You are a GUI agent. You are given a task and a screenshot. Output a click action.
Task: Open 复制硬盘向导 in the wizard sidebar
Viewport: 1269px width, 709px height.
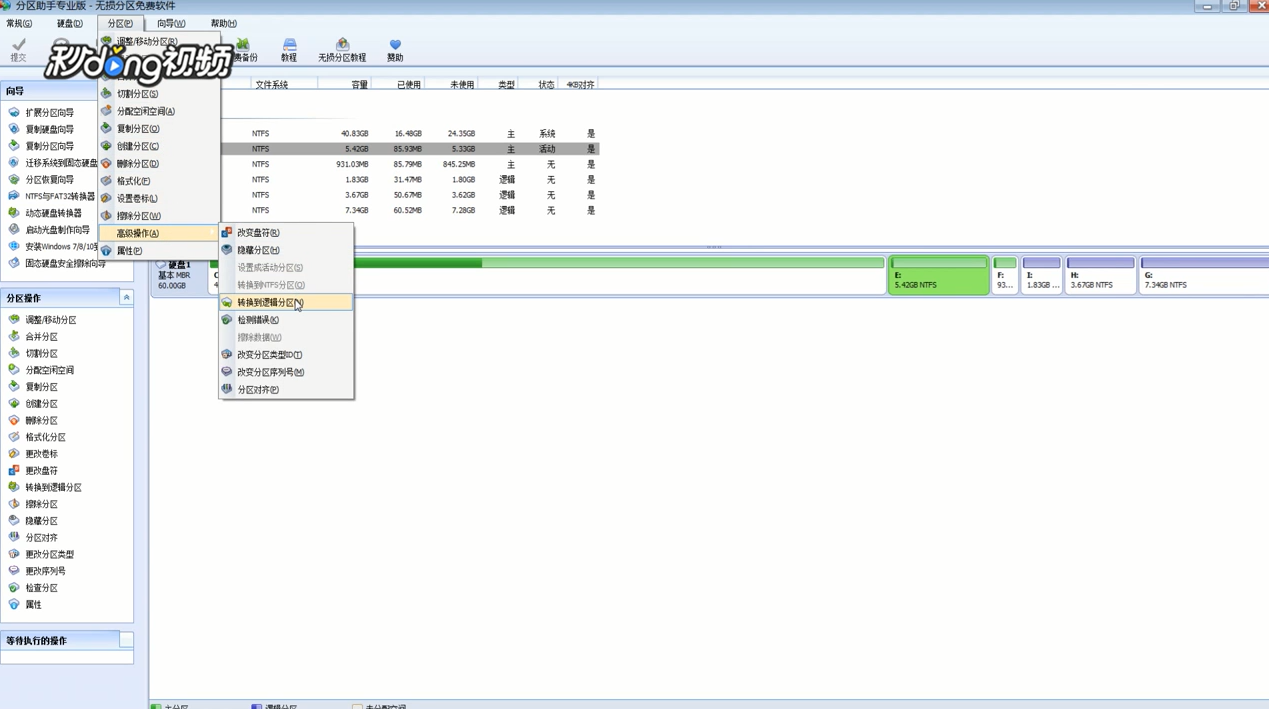coord(49,129)
